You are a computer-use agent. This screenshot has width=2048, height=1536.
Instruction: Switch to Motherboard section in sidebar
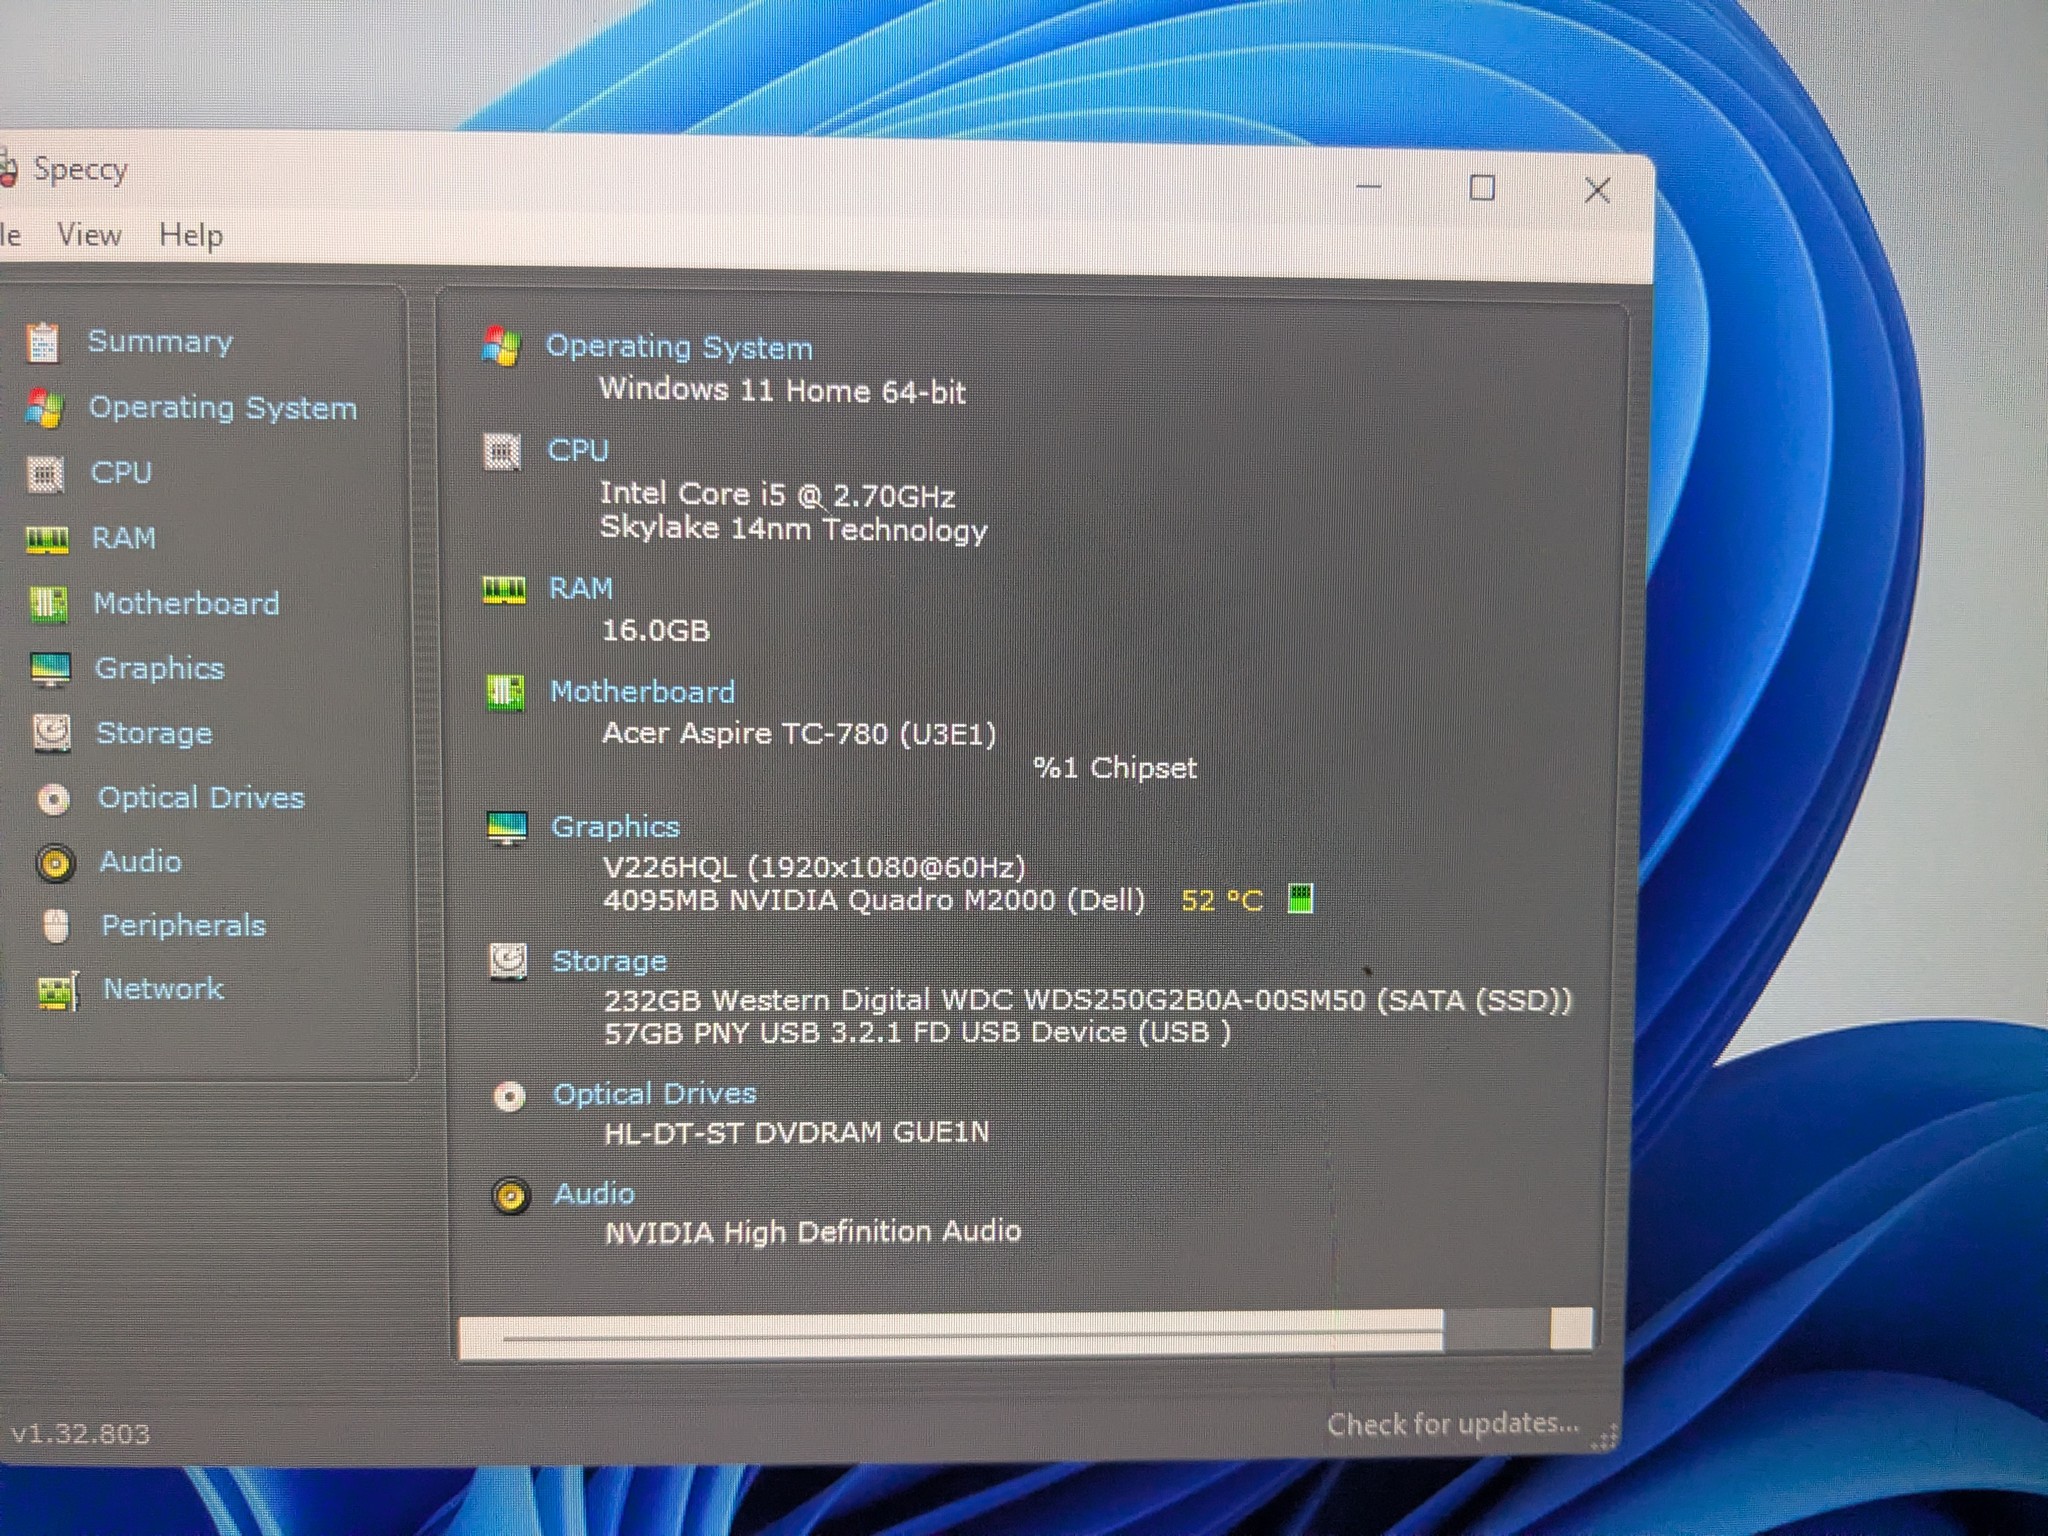[186, 603]
